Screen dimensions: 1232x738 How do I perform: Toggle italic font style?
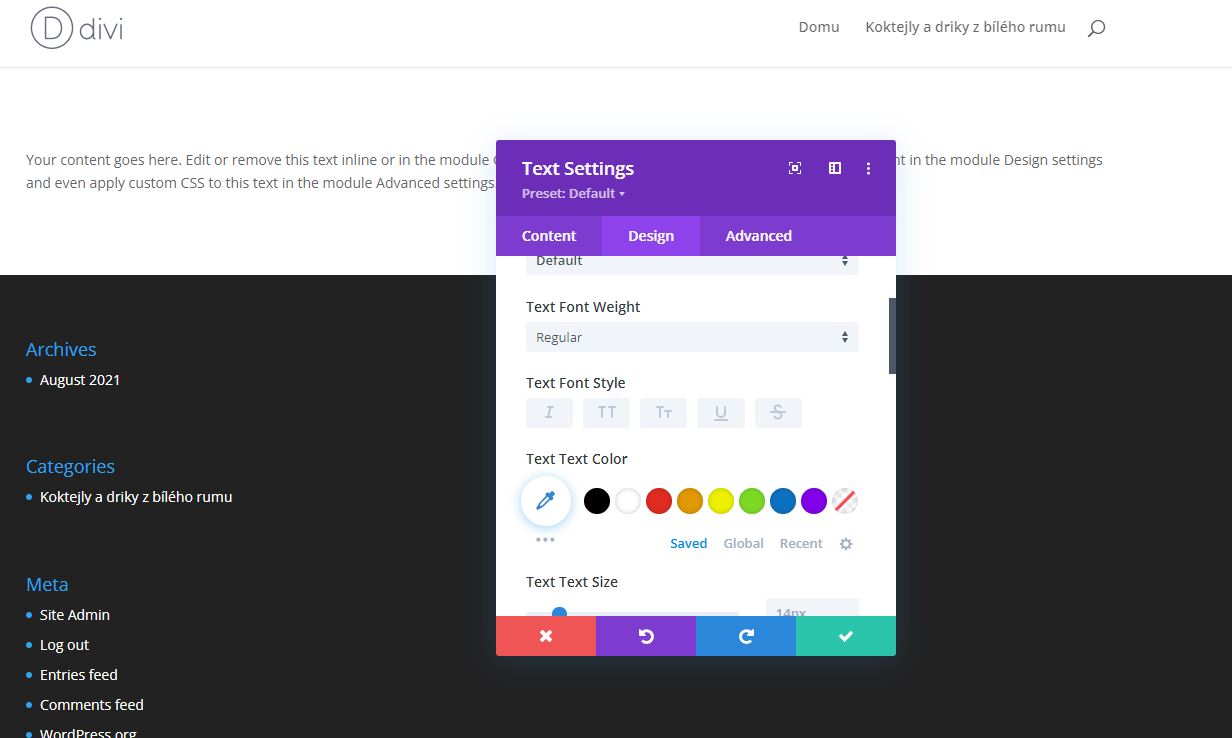[549, 413]
